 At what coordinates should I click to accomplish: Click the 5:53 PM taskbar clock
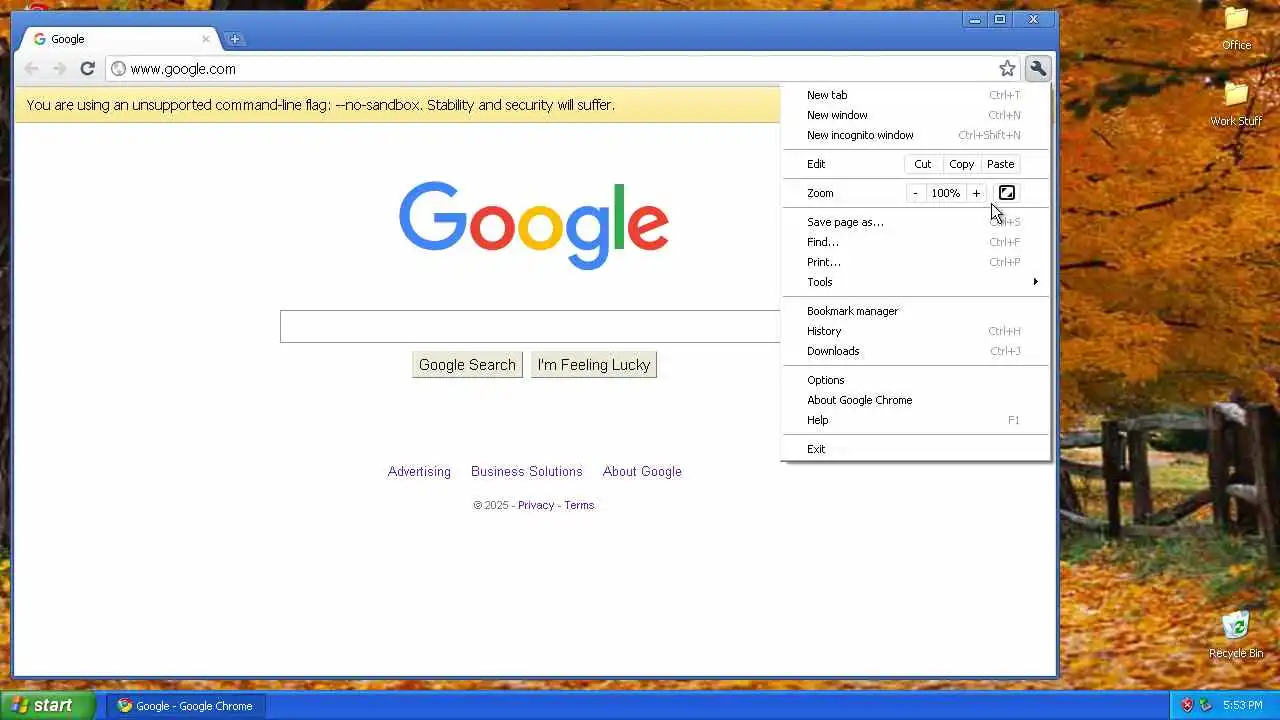click(x=1242, y=705)
